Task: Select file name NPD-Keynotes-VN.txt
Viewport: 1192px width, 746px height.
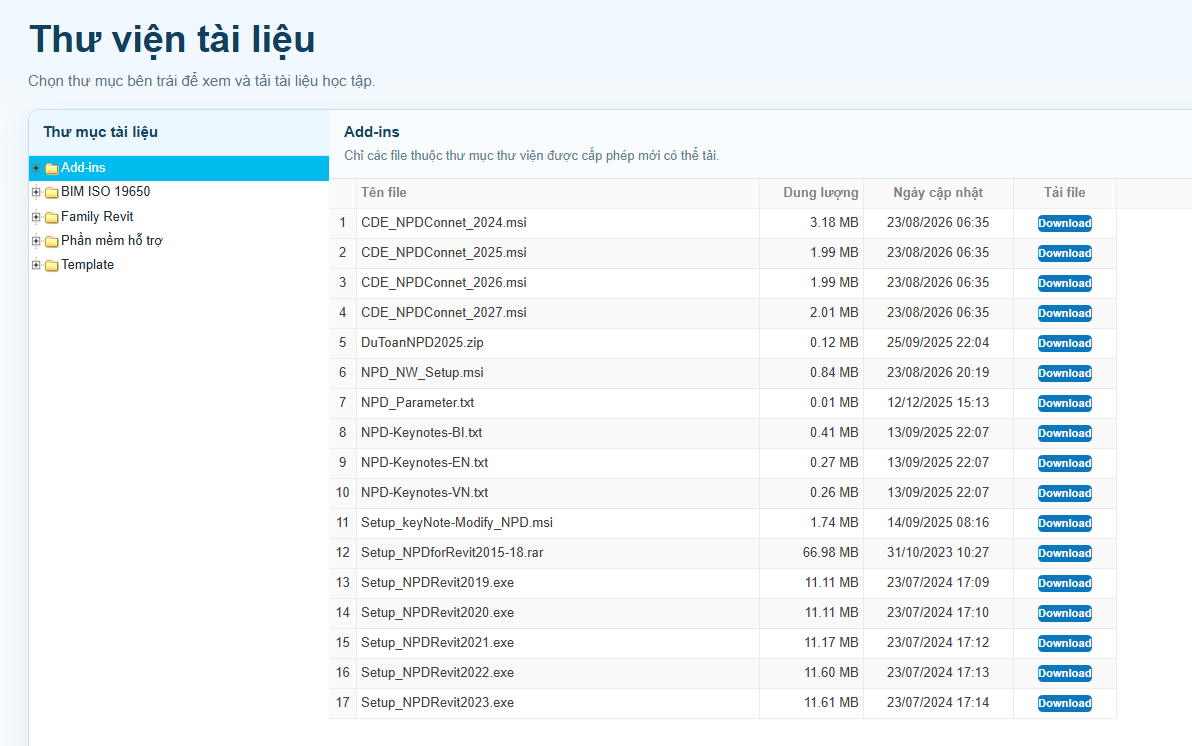Action: pyautogui.click(x=424, y=492)
